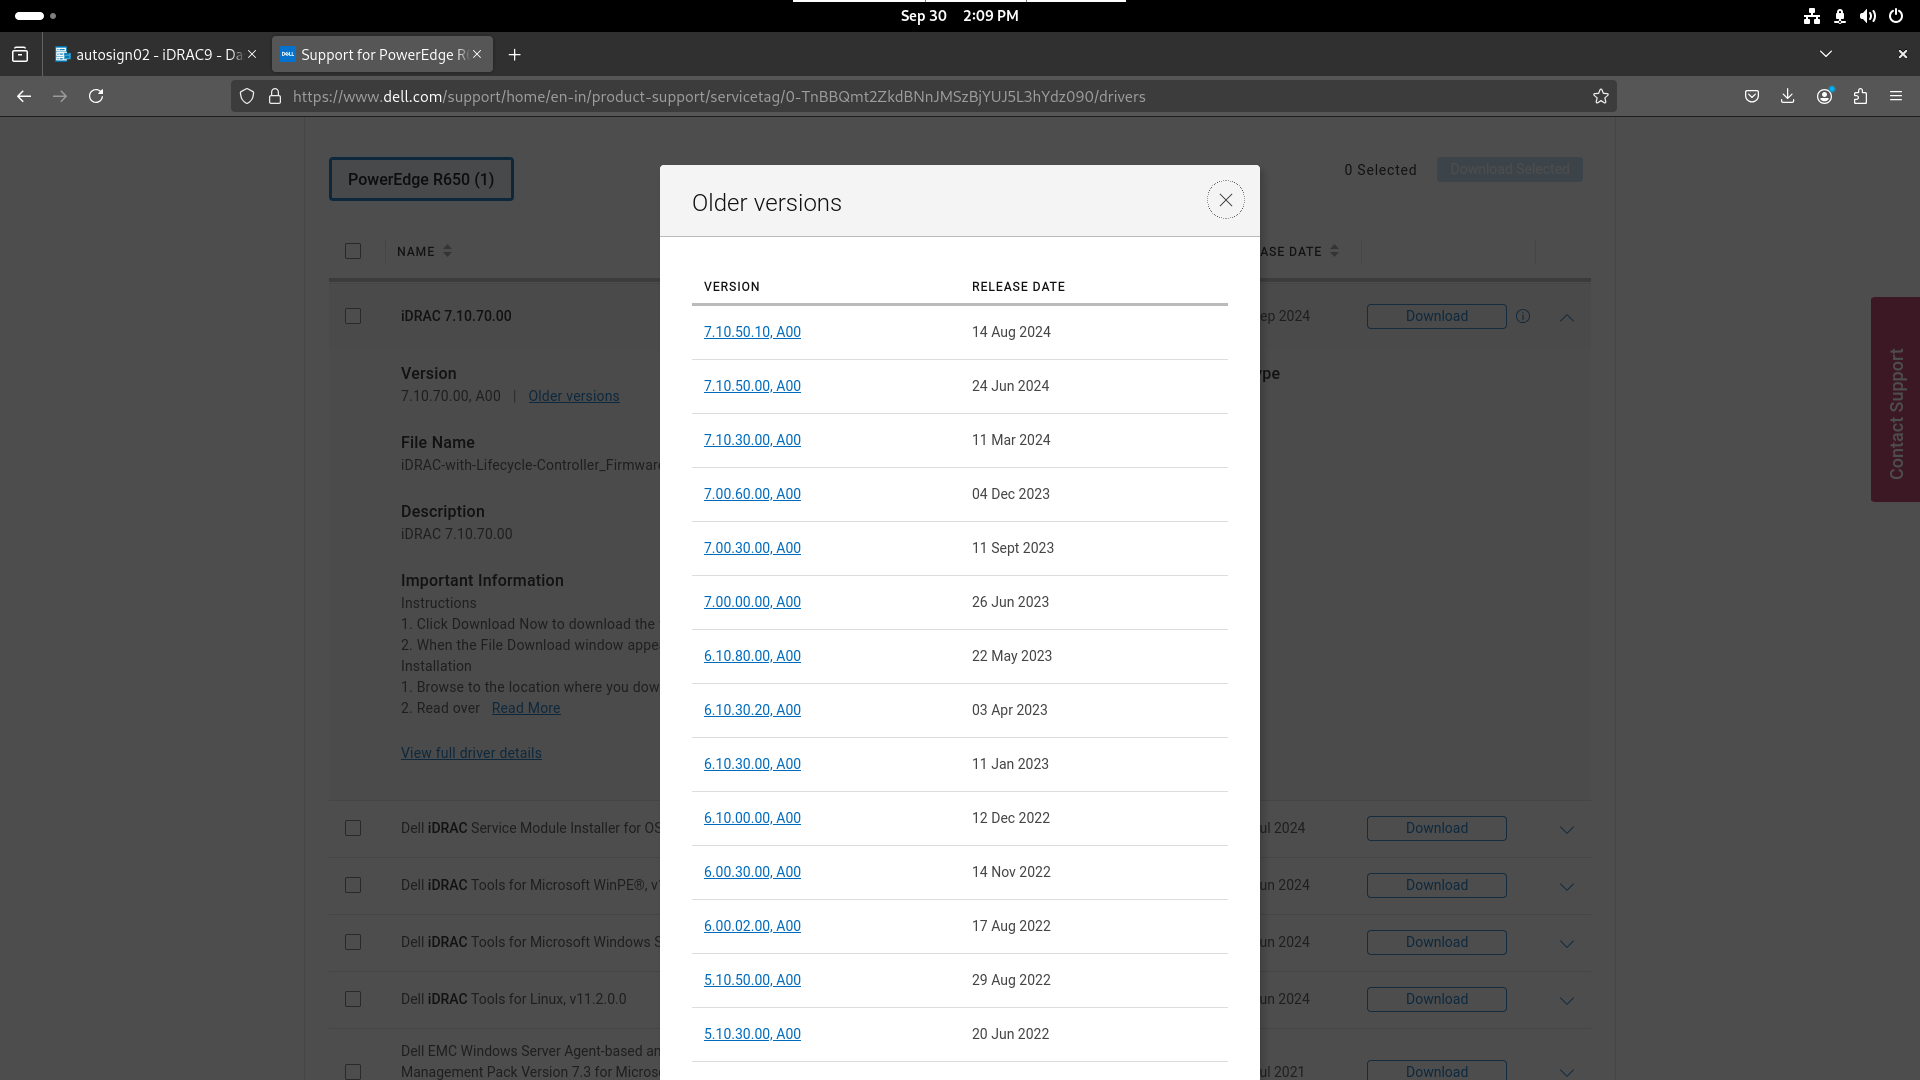Go back to previous page
The width and height of the screenshot is (1920, 1080).
point(24,96)
